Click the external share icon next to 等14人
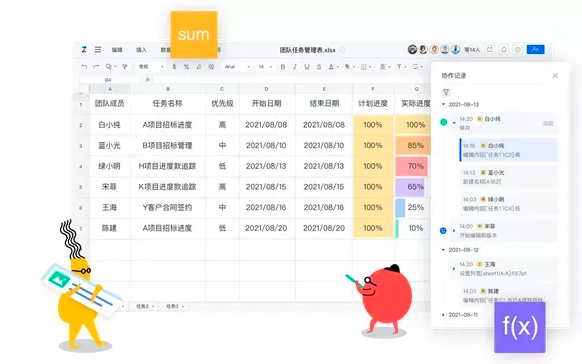This screenshot has width=582, height=364. point(490,49)
